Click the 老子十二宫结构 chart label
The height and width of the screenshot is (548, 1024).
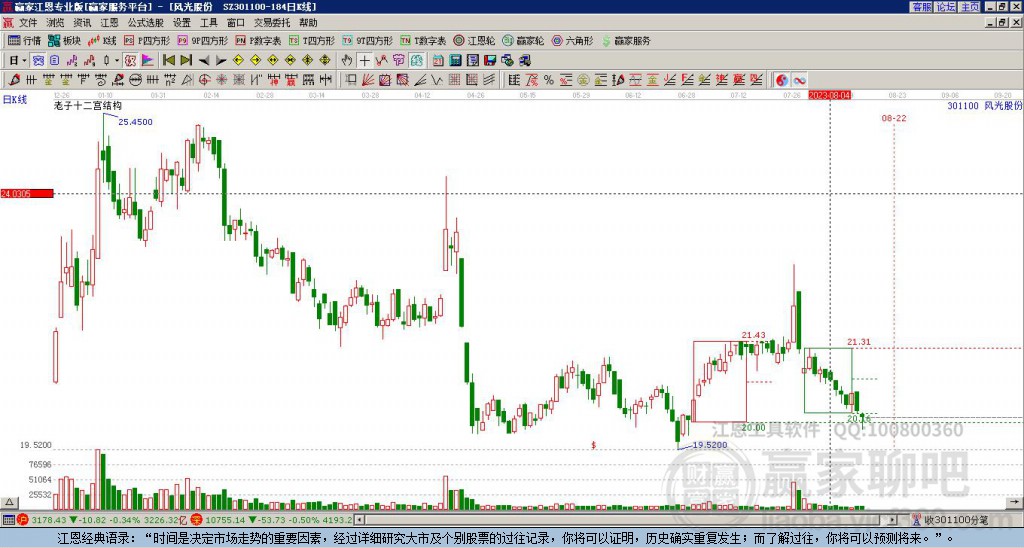(x=88, y=105)
